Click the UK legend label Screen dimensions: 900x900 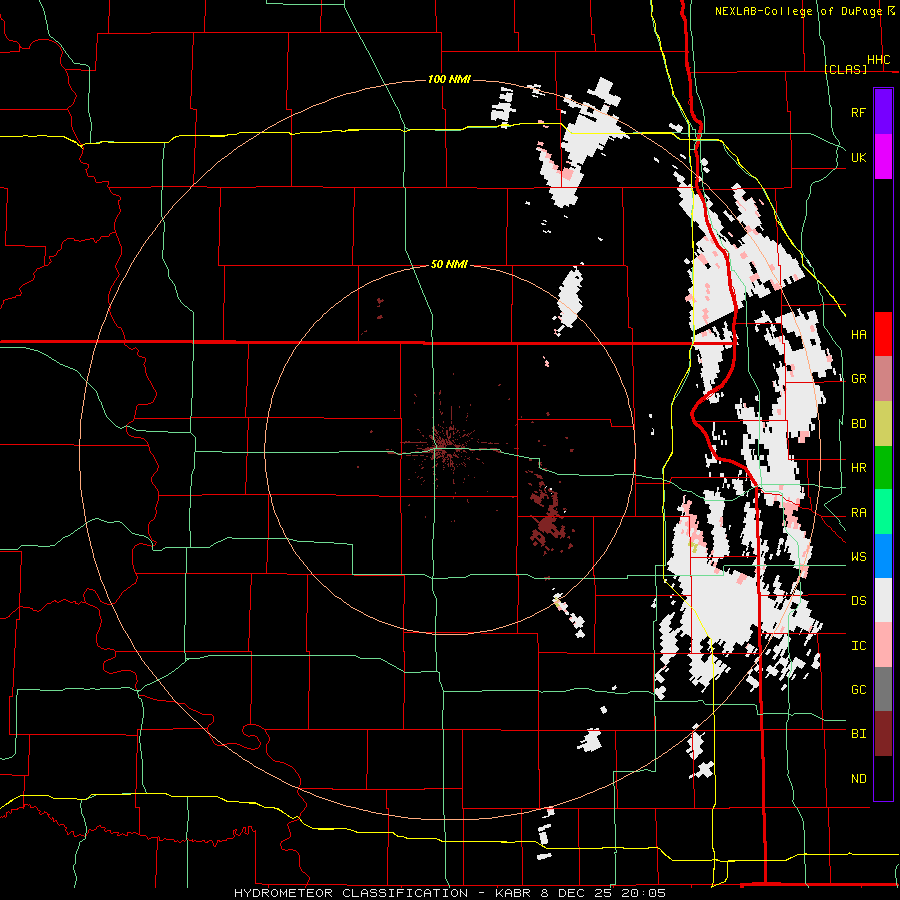(858, 157)
